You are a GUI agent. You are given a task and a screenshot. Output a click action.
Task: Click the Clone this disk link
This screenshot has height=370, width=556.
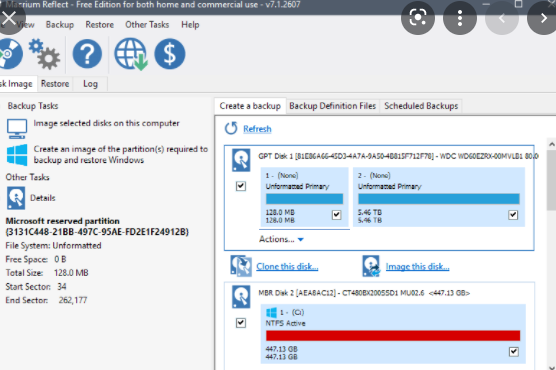287,266
